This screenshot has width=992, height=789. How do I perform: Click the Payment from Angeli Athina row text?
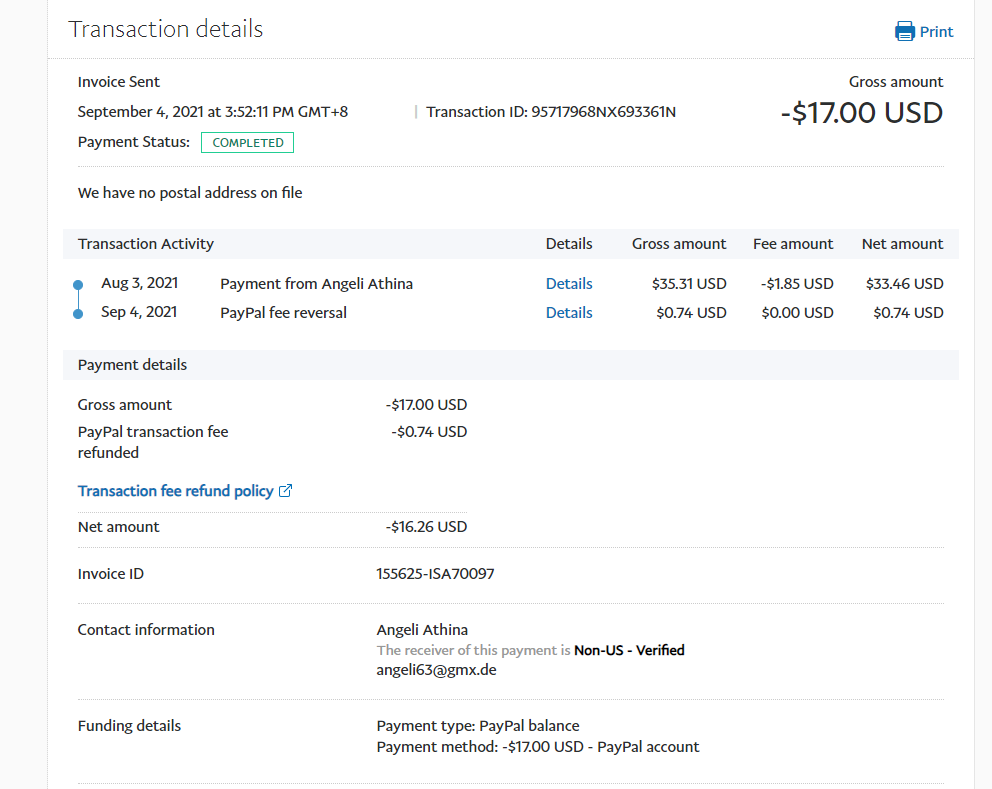coord(316,284)
